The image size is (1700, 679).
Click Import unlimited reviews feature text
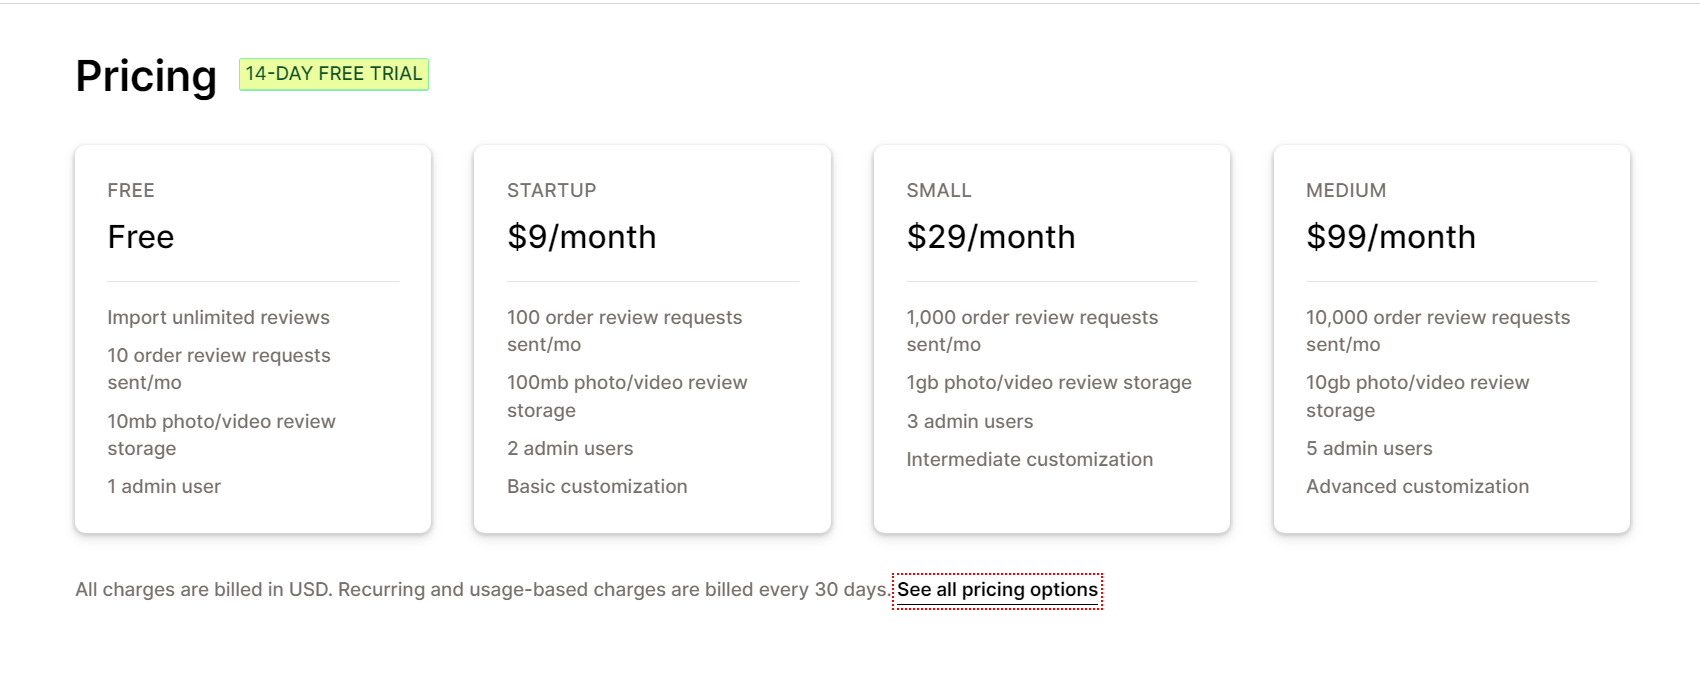pyautogui.click(x=218, y=317)
